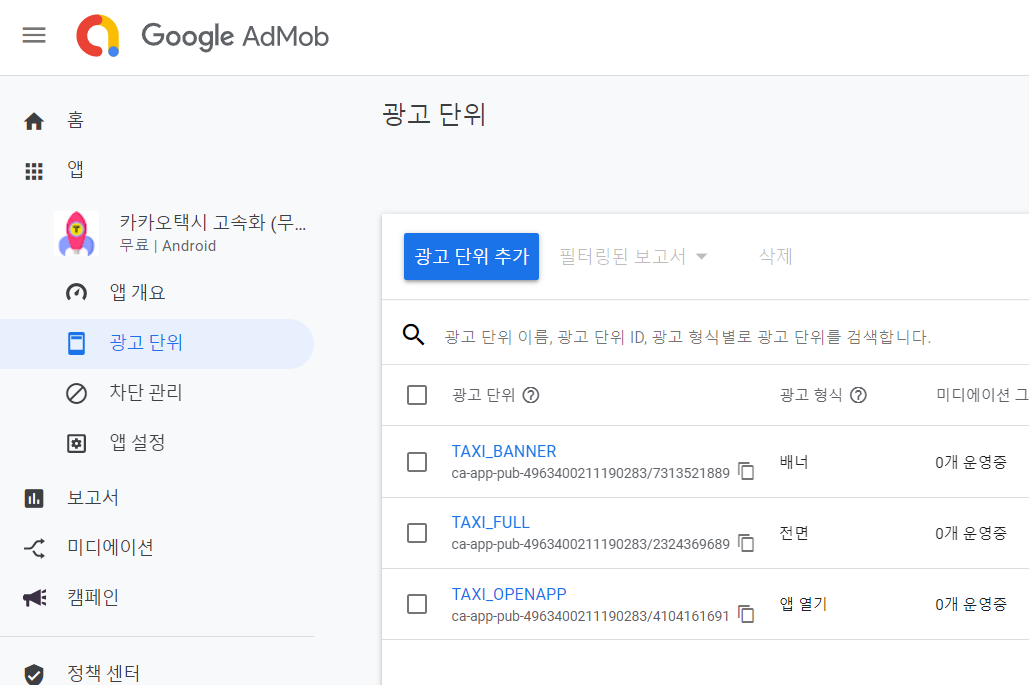Open 미디에이션 in sidebar
The width and height of the screenshot is (1029, 685).
(x=110, y=547)
